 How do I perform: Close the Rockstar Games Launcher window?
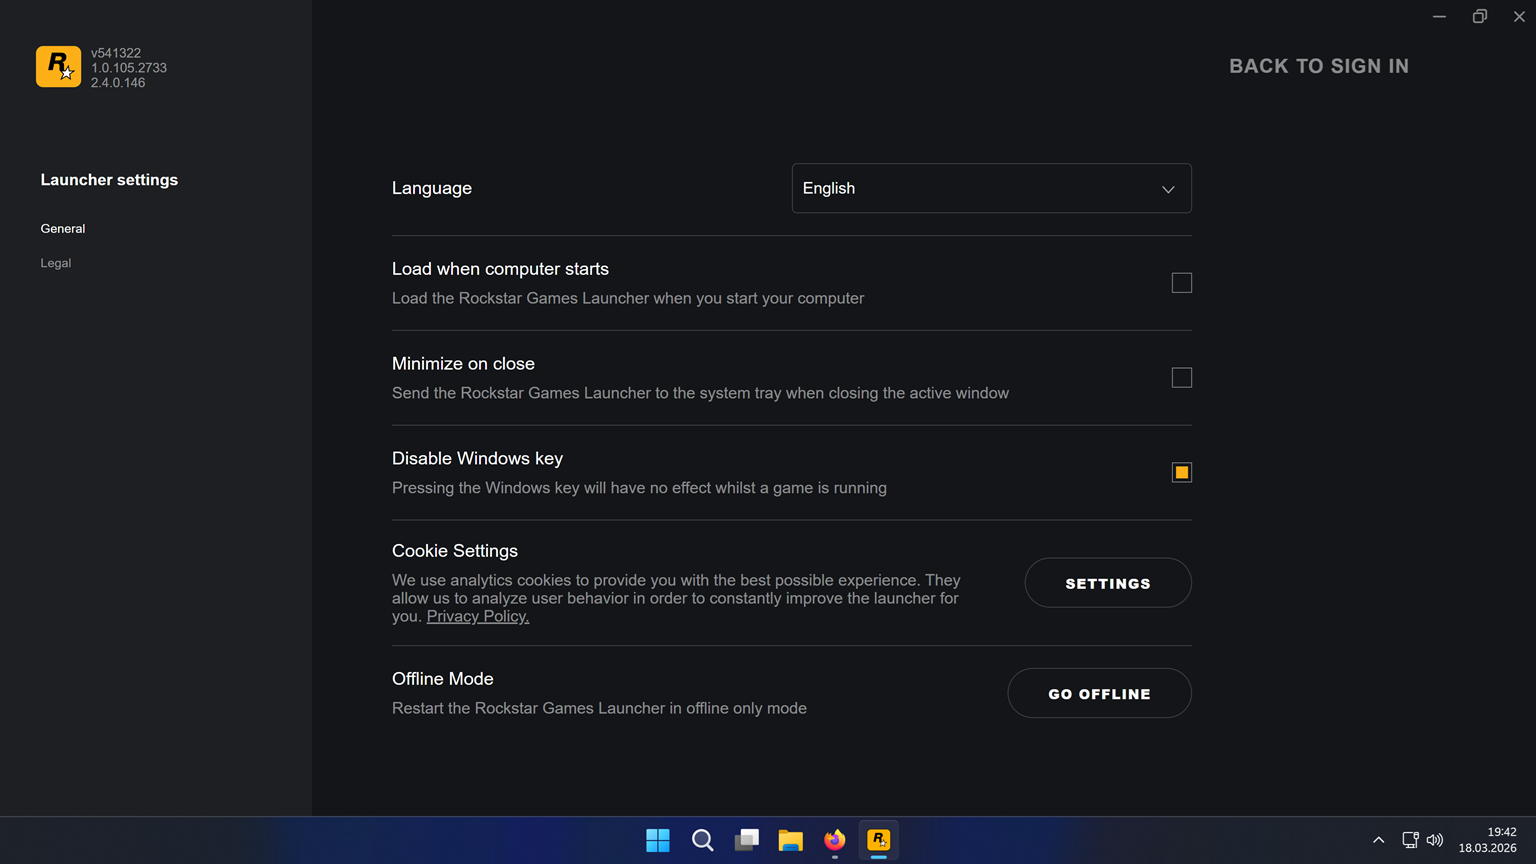coord(1519,16)
